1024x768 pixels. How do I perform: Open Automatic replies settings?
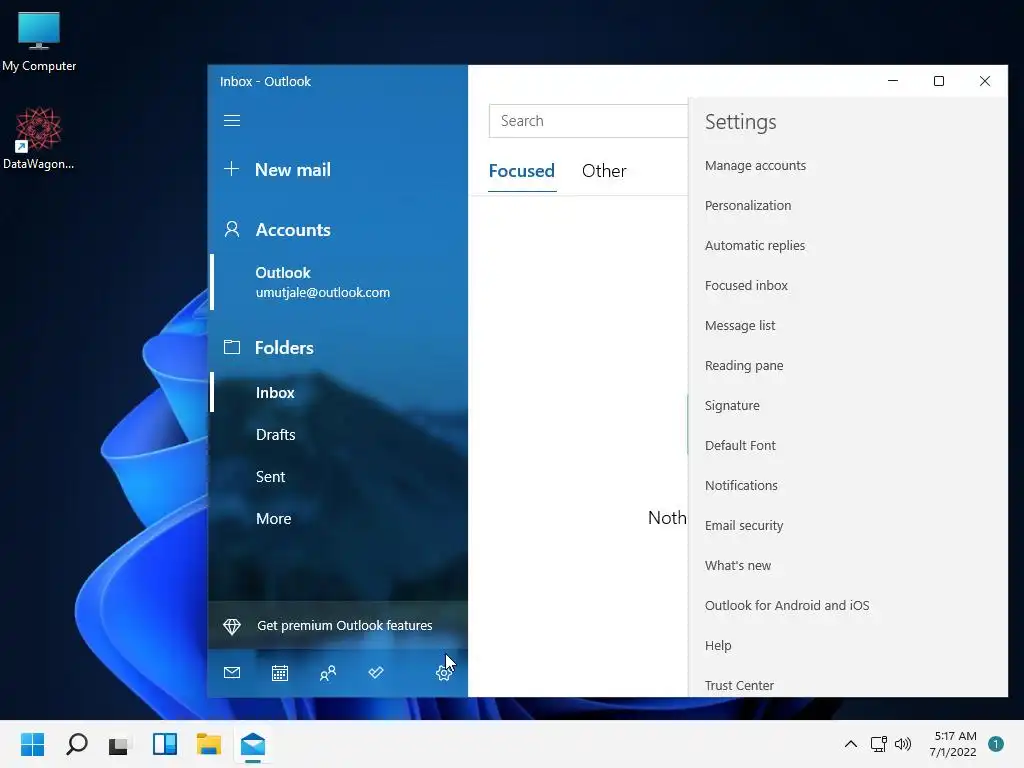(754, 246)
